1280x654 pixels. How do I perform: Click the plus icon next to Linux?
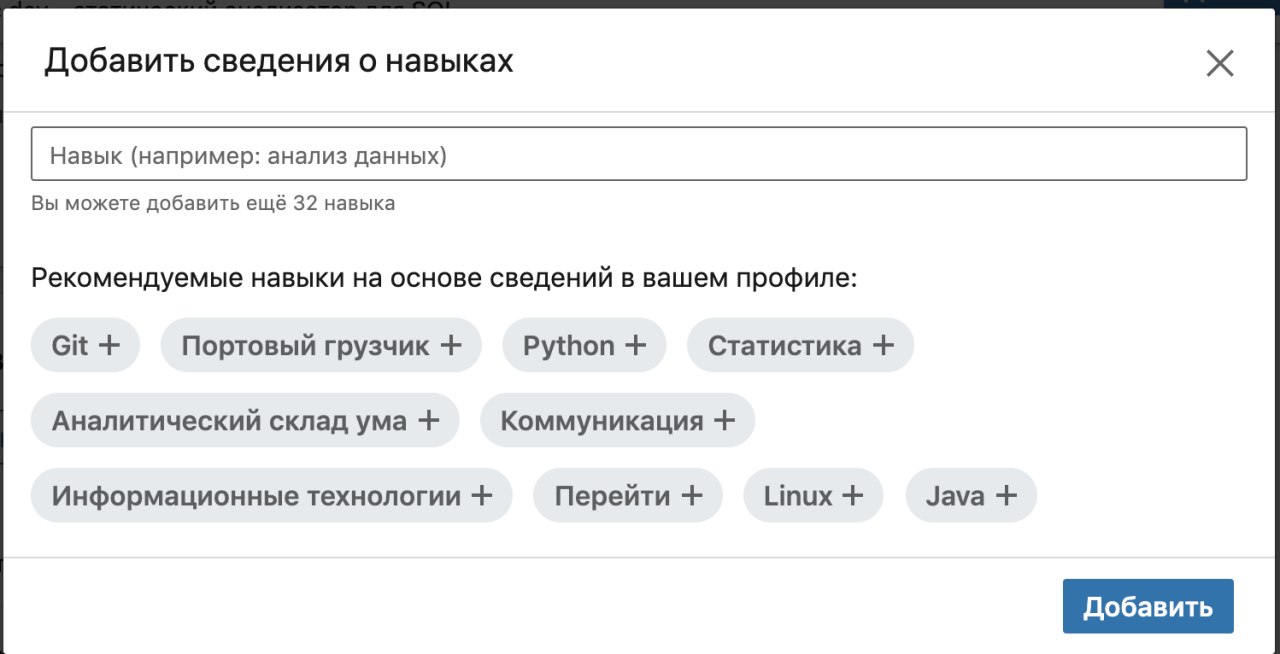point(852,495)
